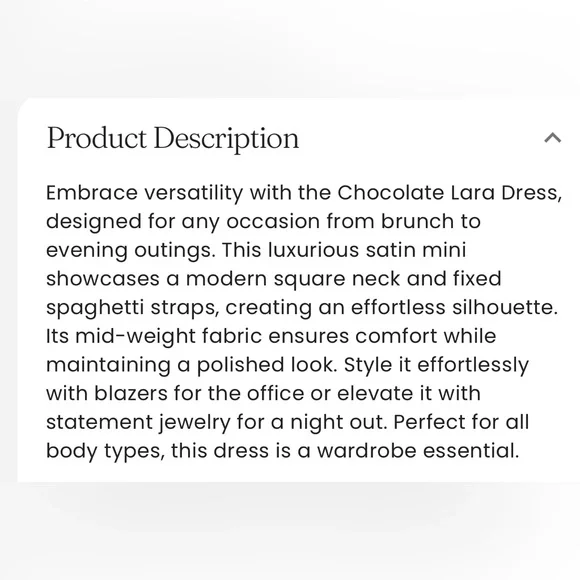Click the phrase "polished look"
The image size is (580, 580).
tap(264, 365)
